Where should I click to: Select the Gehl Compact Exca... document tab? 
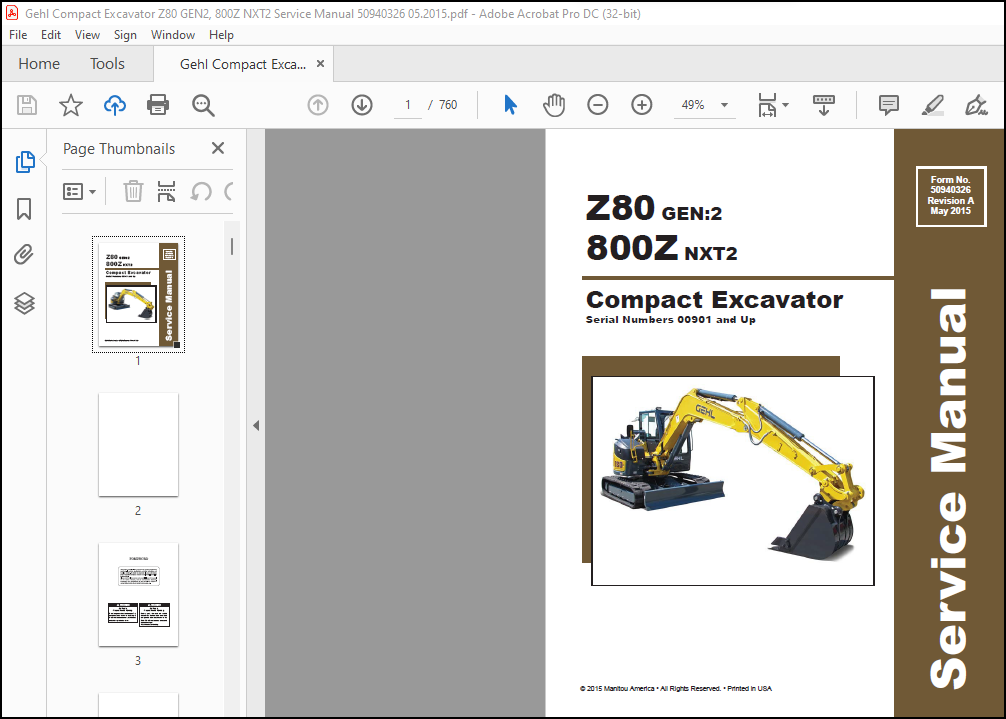click(243, 64)
